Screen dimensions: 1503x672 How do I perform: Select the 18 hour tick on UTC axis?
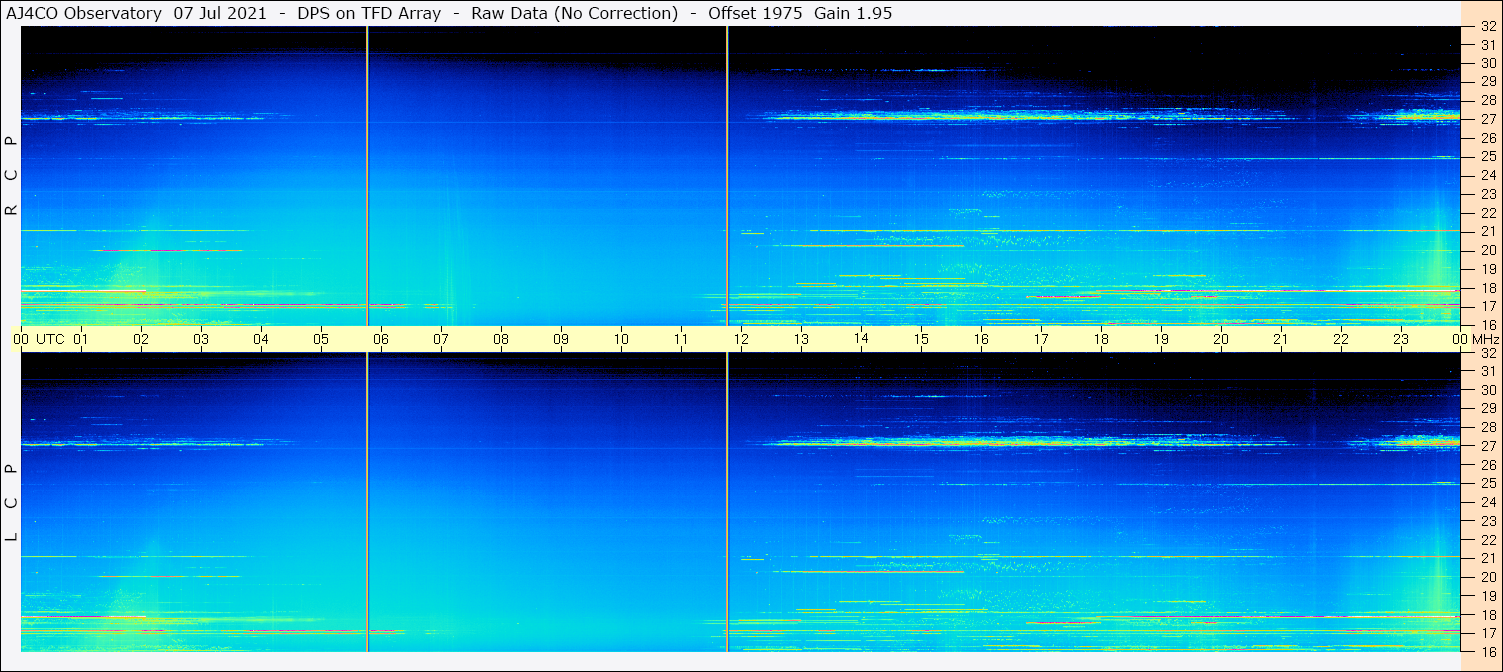[1100, 339]
